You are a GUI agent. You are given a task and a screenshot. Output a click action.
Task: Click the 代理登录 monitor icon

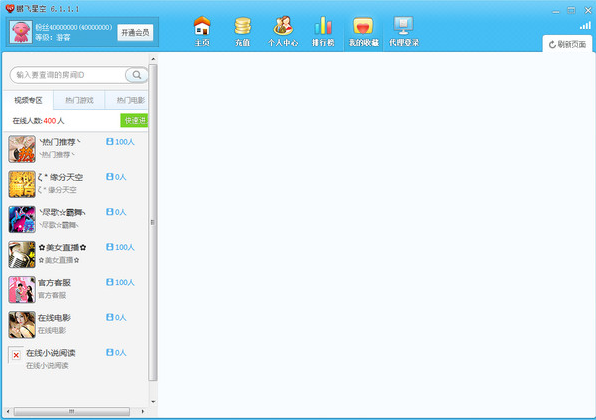(404, 26)
